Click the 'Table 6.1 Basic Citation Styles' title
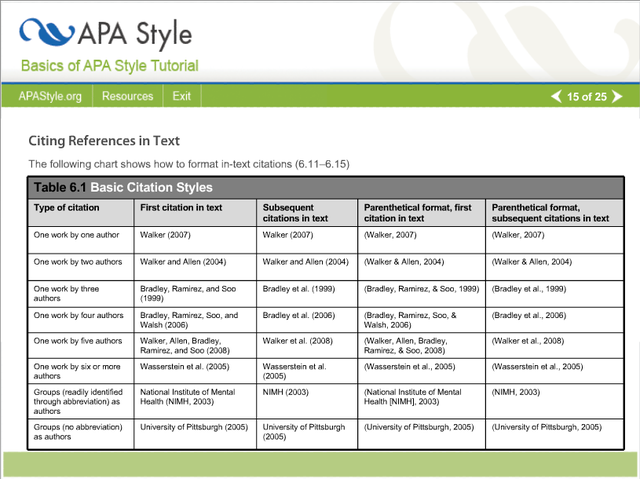 coord(123,187)
